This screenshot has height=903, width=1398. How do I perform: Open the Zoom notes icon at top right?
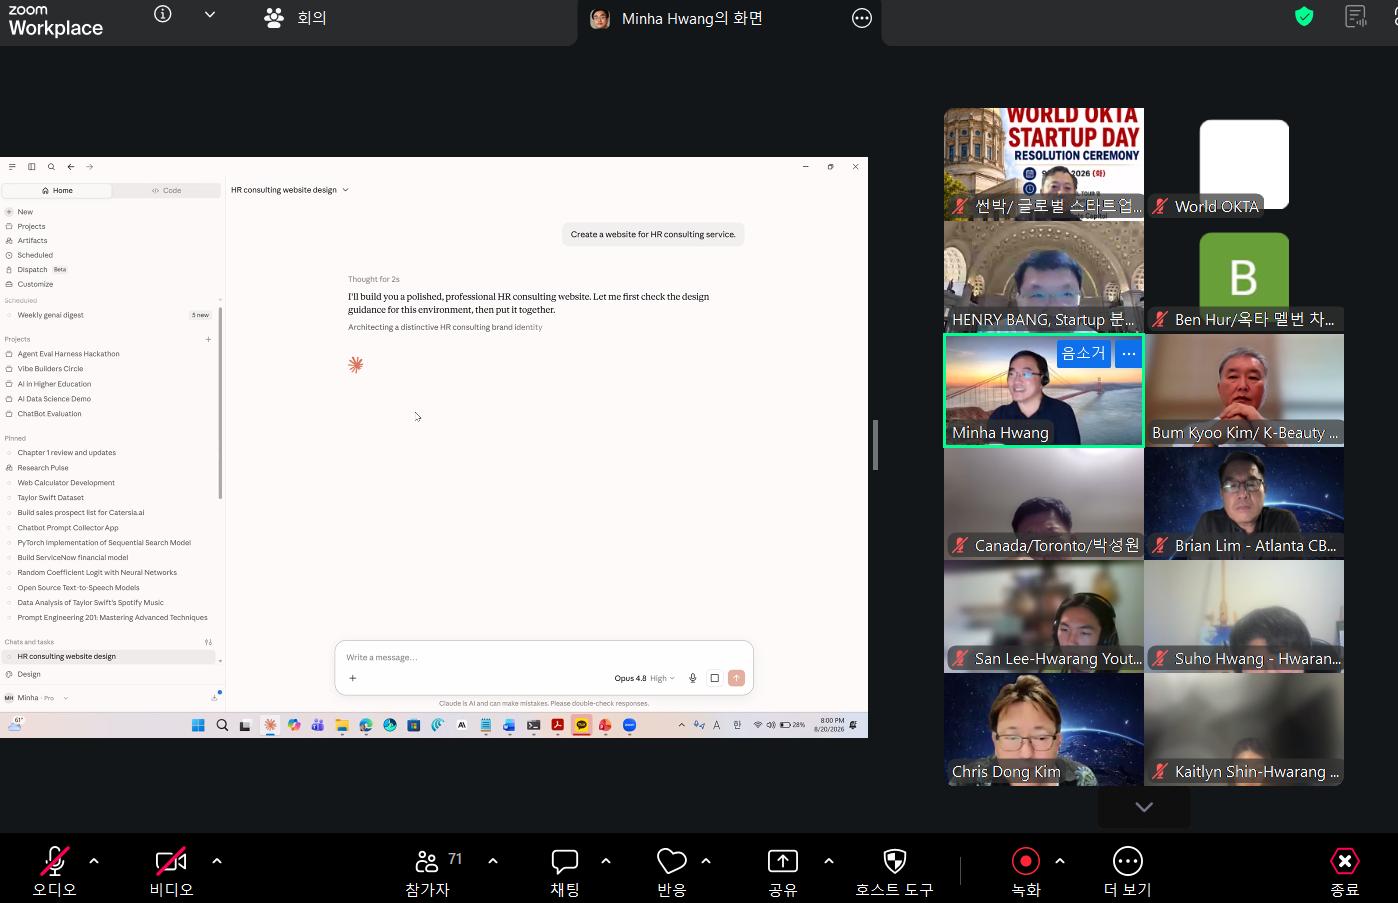pos(1356,16)
